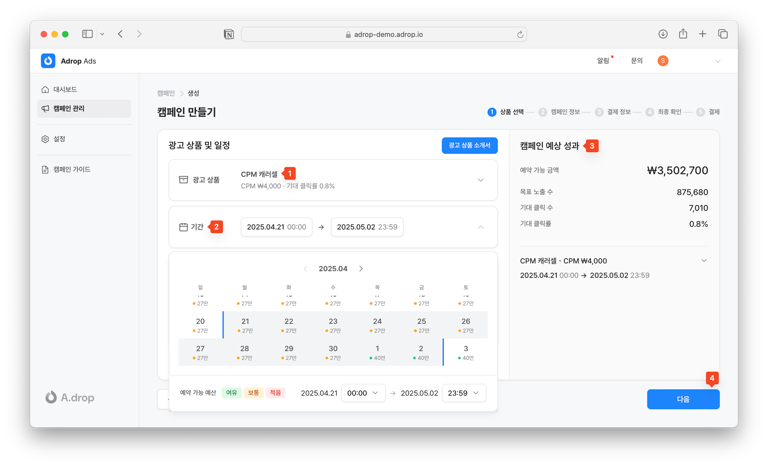Click the 다음 button
768x467 pixels.
pyautogui.click(x=683, y=399)
